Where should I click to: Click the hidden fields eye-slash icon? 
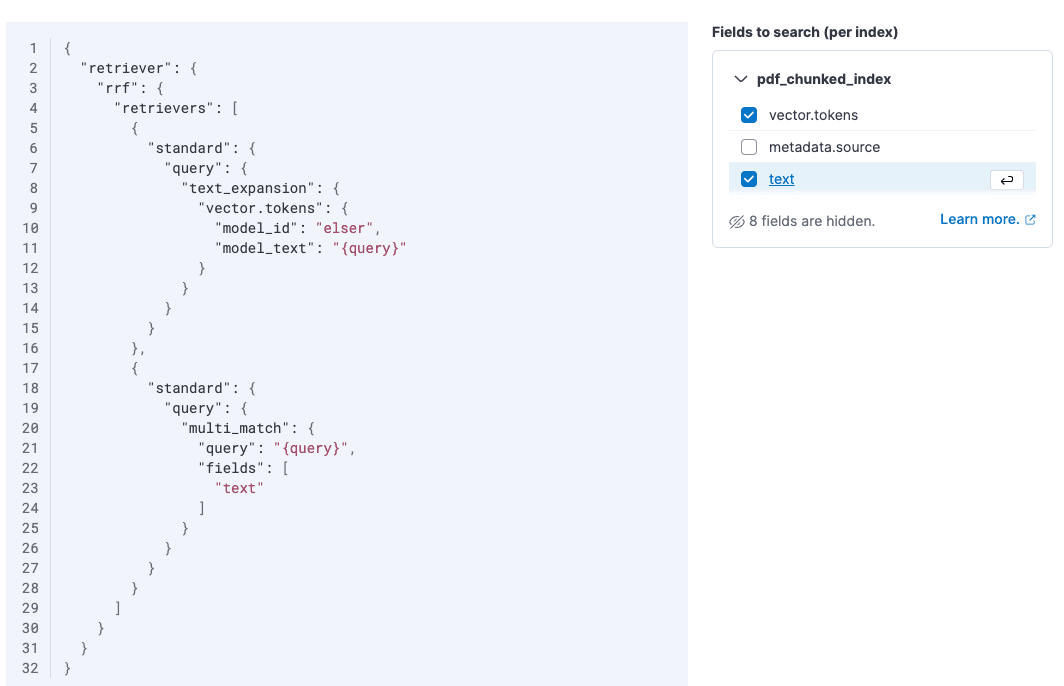pyautogui.click(x=737, y=222)
